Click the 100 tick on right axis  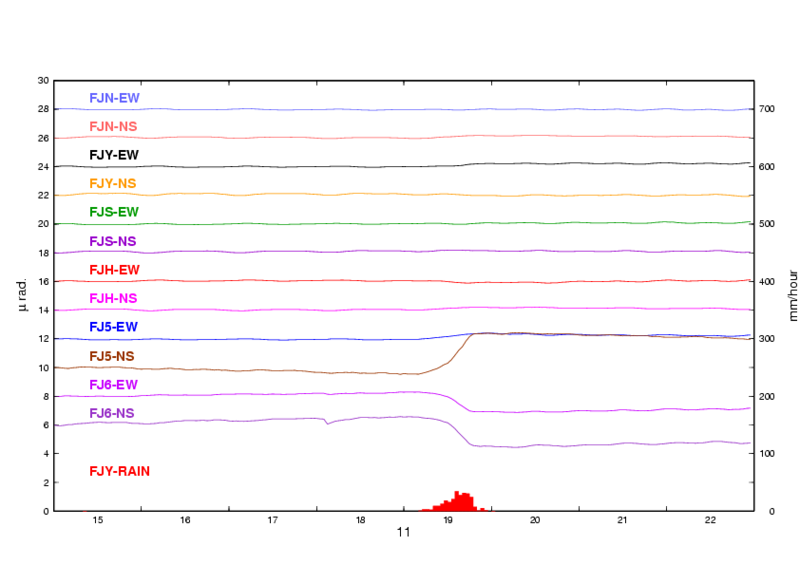click(x=767, y=454)
